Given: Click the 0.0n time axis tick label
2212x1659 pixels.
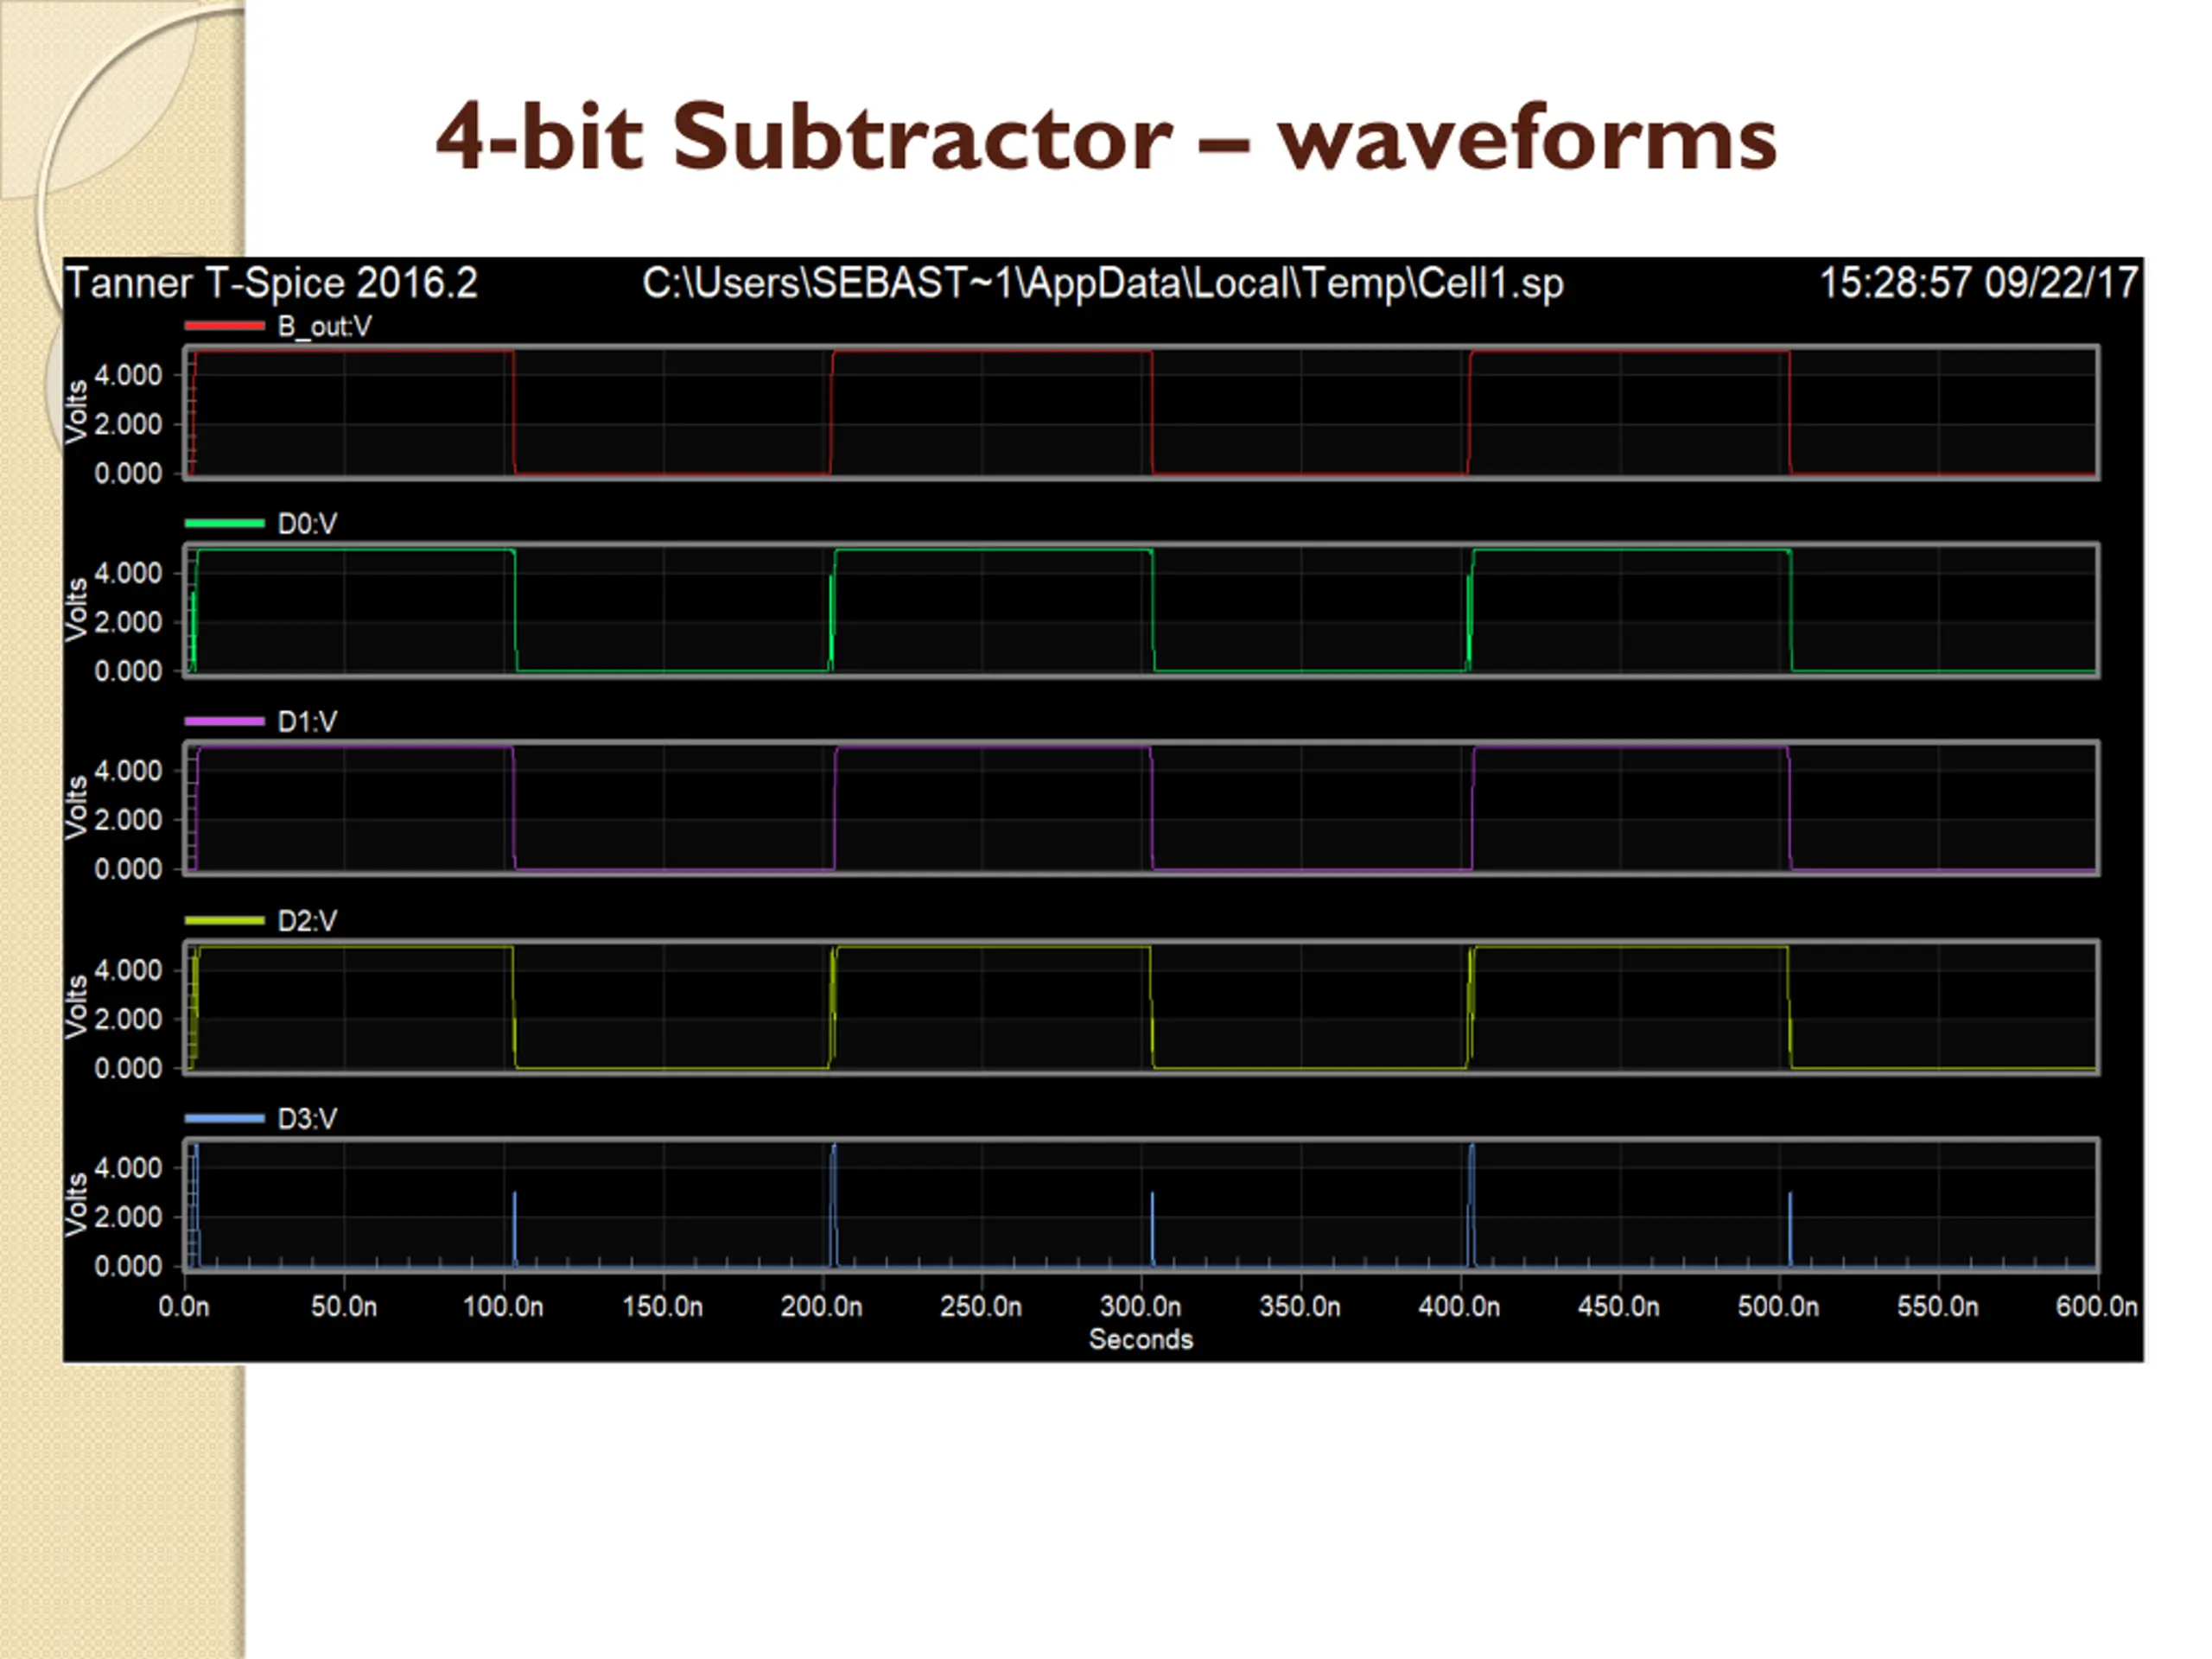Looking at the screenshot, I should 184,1307.
